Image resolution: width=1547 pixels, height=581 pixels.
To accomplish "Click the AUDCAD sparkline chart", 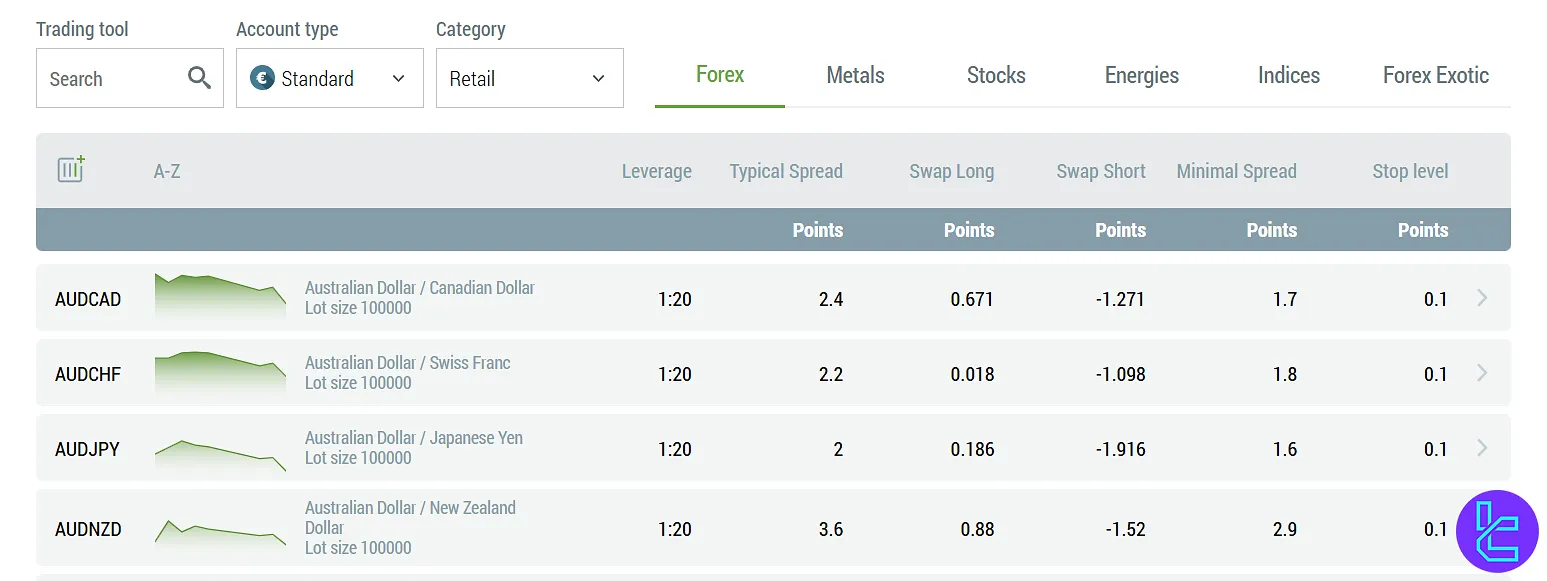I will tap(219, 297).
